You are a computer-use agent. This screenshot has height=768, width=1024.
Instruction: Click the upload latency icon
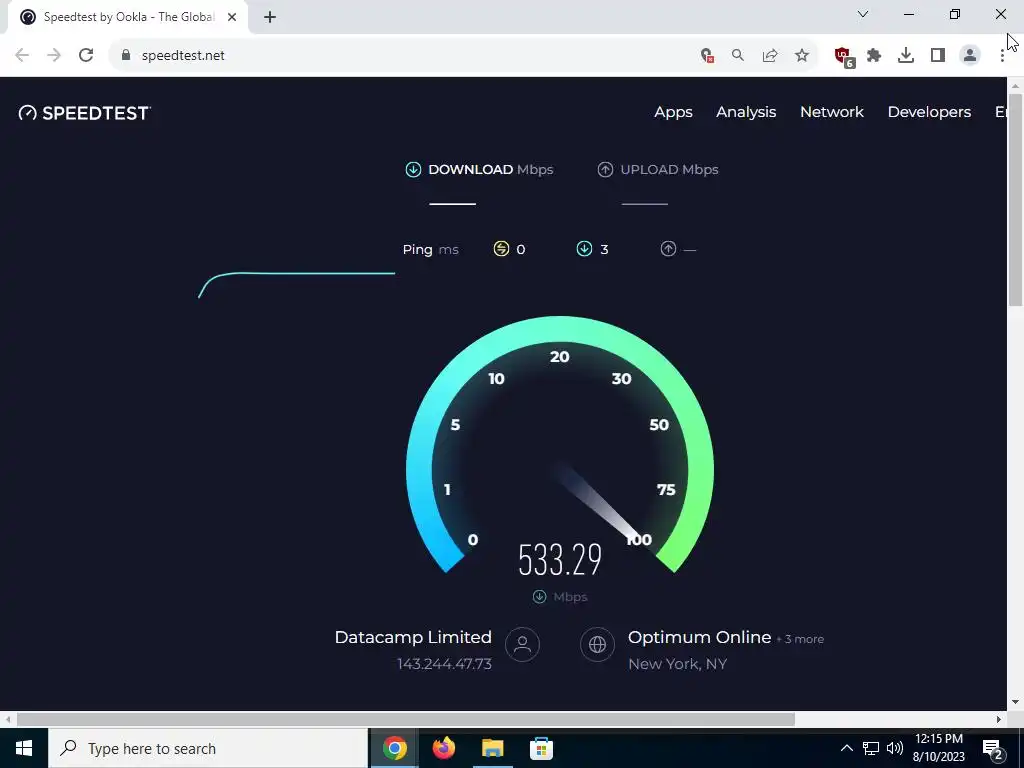(x=668, y=249)
